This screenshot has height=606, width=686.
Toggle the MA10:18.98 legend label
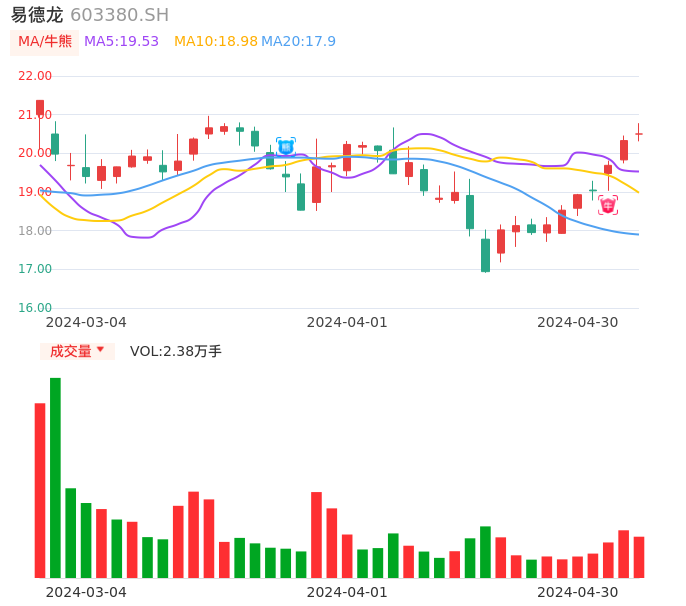pos(215,42)
